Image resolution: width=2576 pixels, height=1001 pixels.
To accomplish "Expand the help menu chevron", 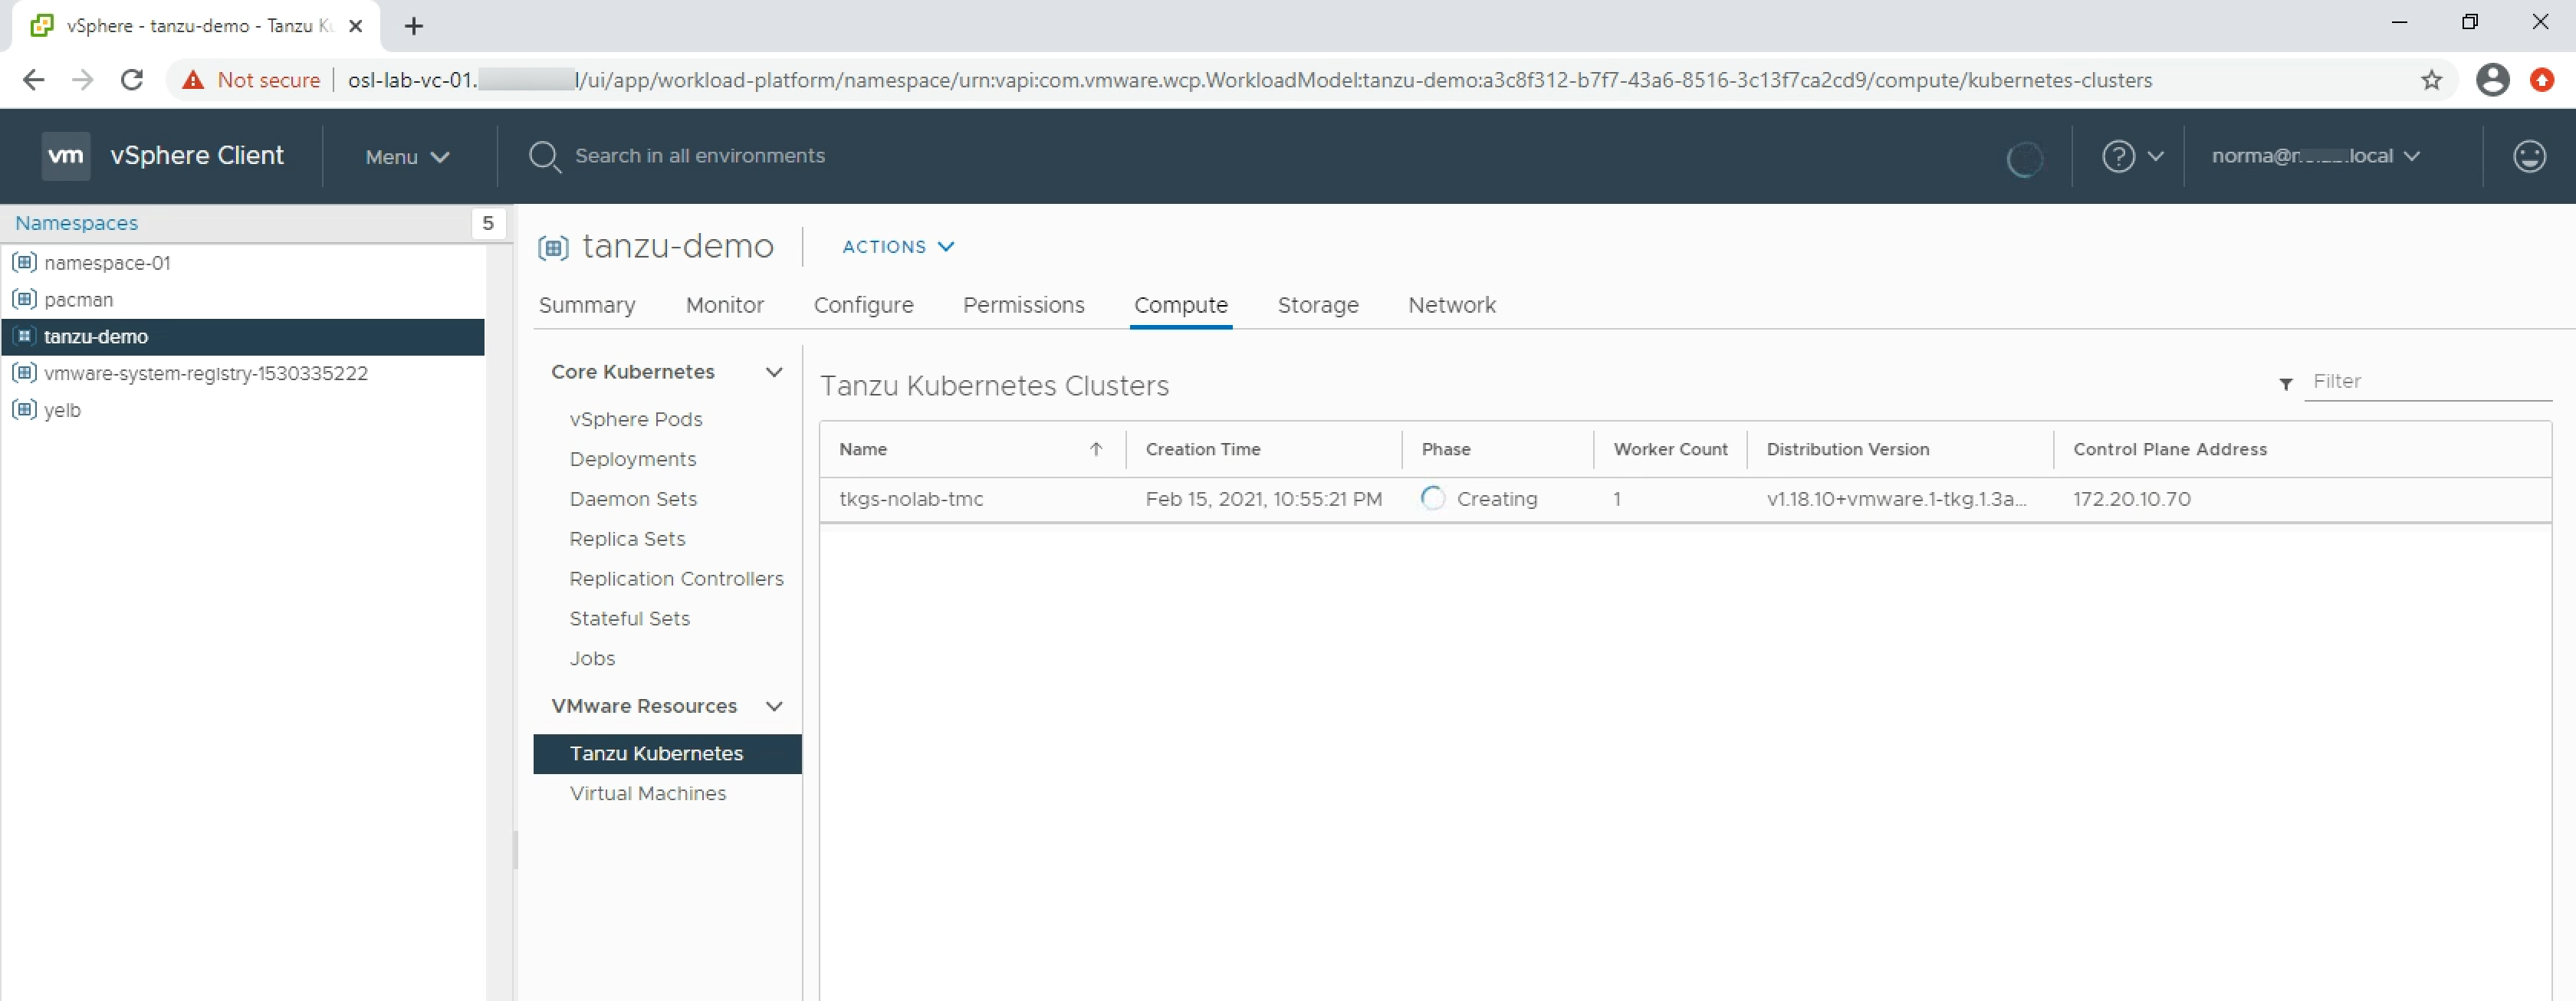I will [2156, 156].
